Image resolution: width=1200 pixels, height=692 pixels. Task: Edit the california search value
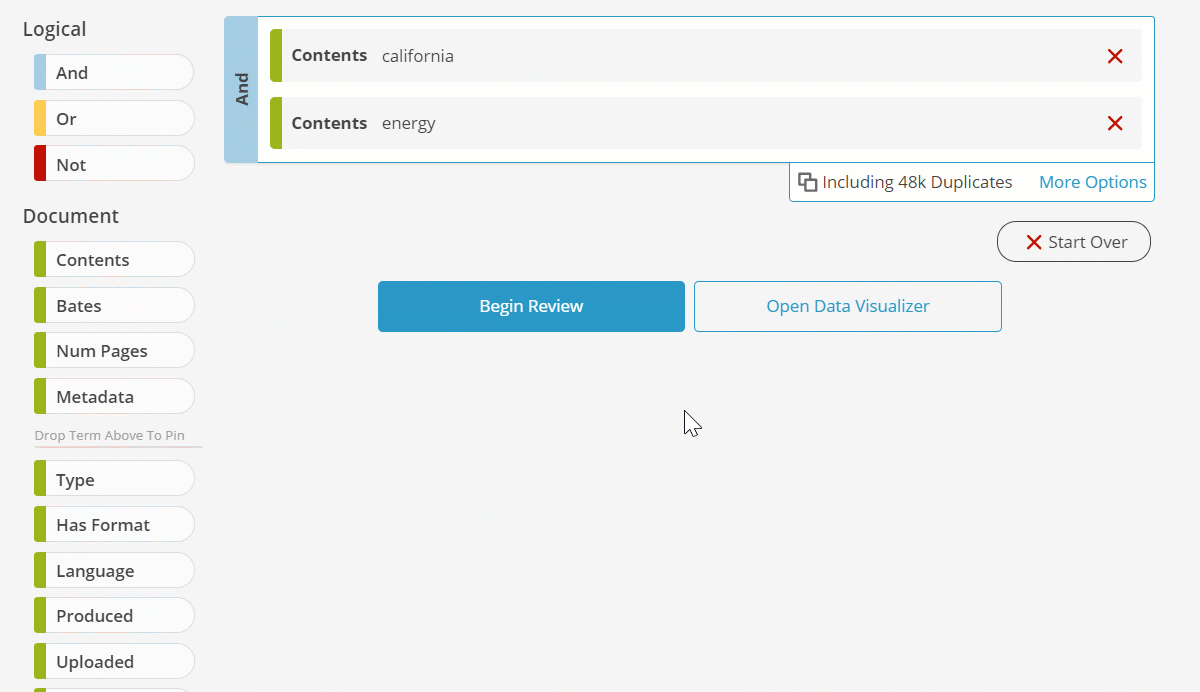point(418,56)
